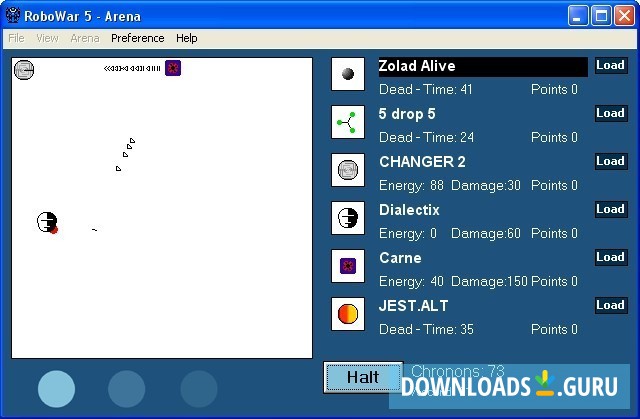This screenshot has height=419, width=640.
Task: Select the JEST.ALT robot icon
Action: [348, 314]
